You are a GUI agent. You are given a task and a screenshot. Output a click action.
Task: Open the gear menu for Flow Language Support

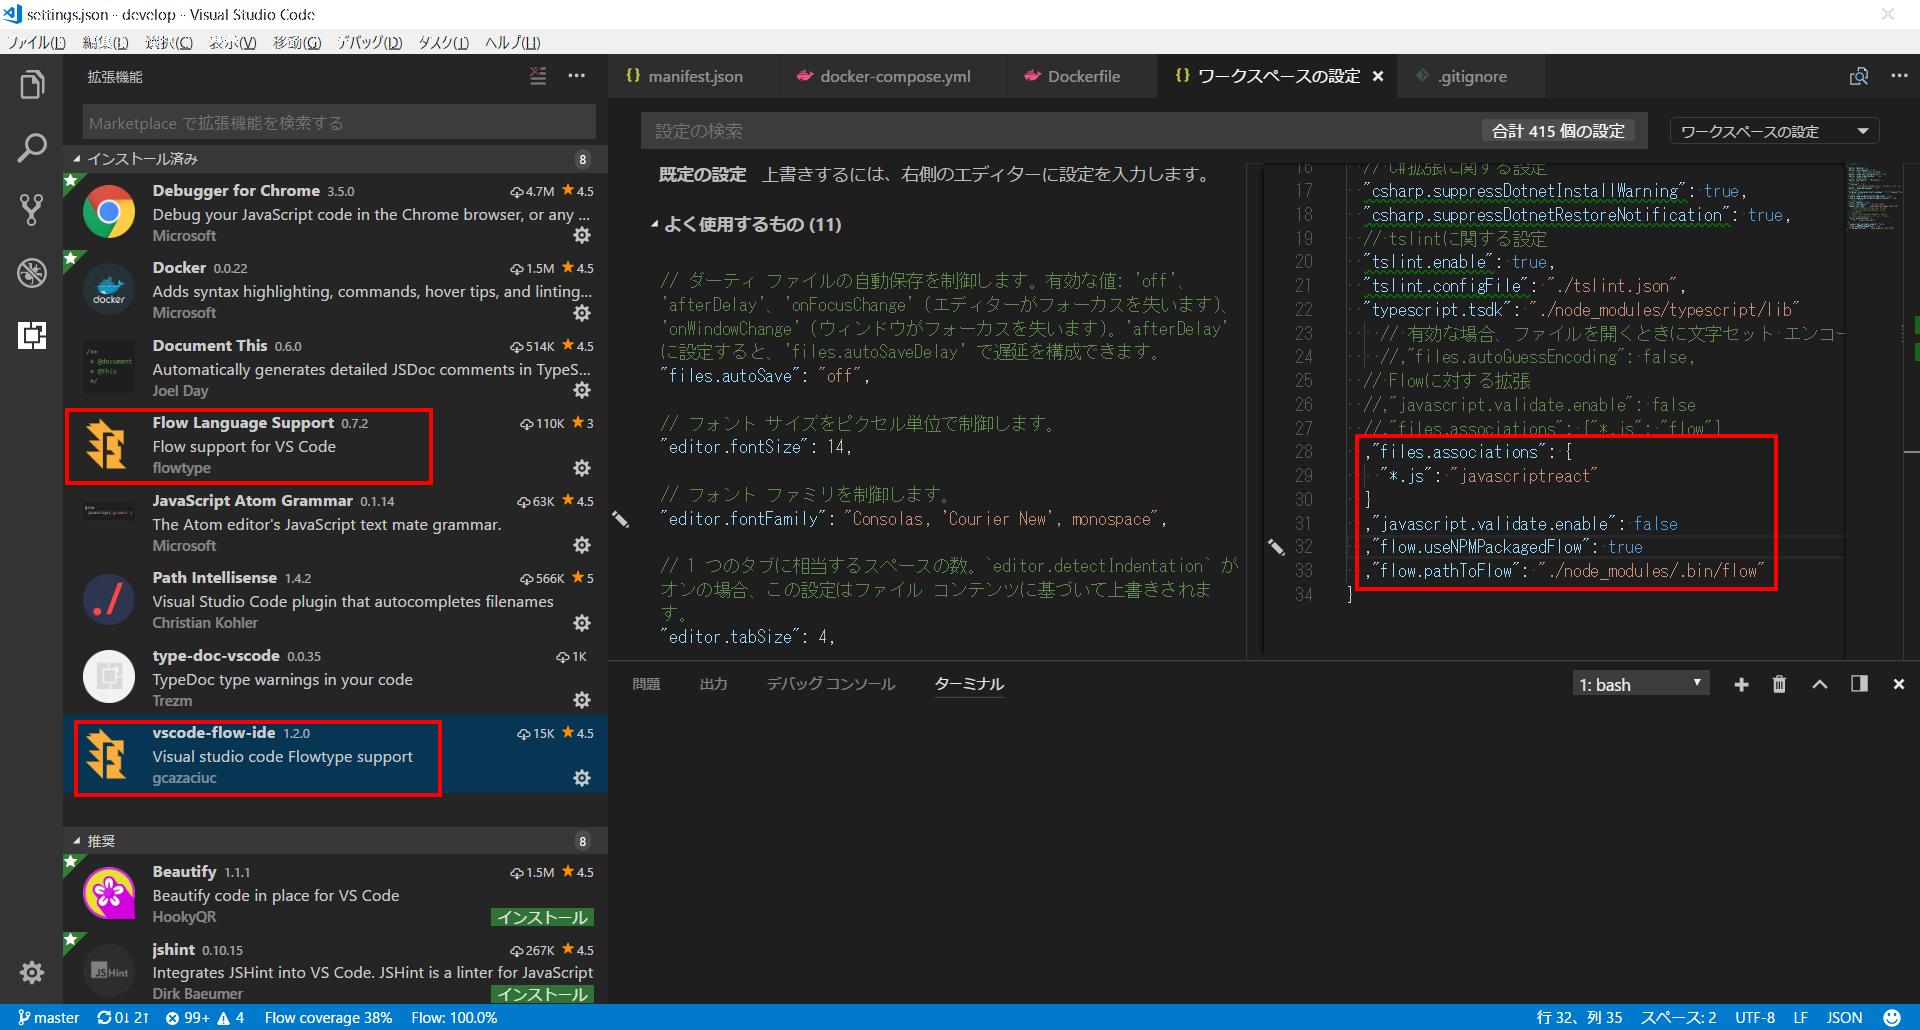(x=582, y=468)
